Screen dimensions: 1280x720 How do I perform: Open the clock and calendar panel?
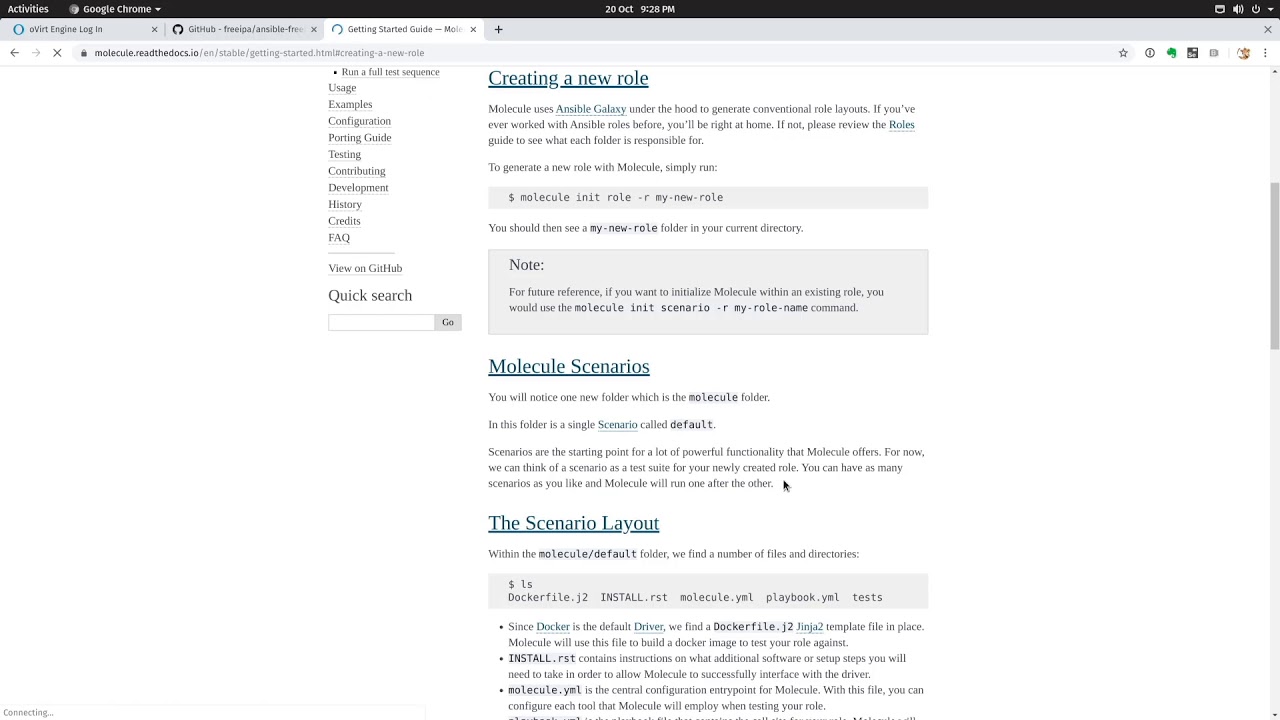(x=640, y=9)
